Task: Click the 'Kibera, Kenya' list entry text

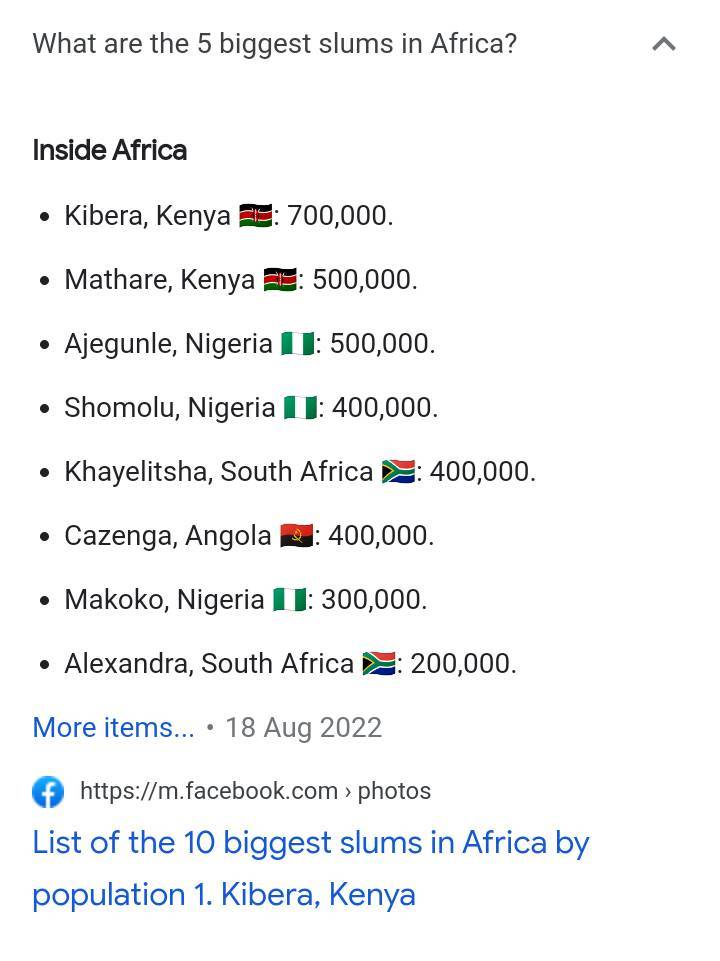Action: pyautogui.click(x=147, y=216)
